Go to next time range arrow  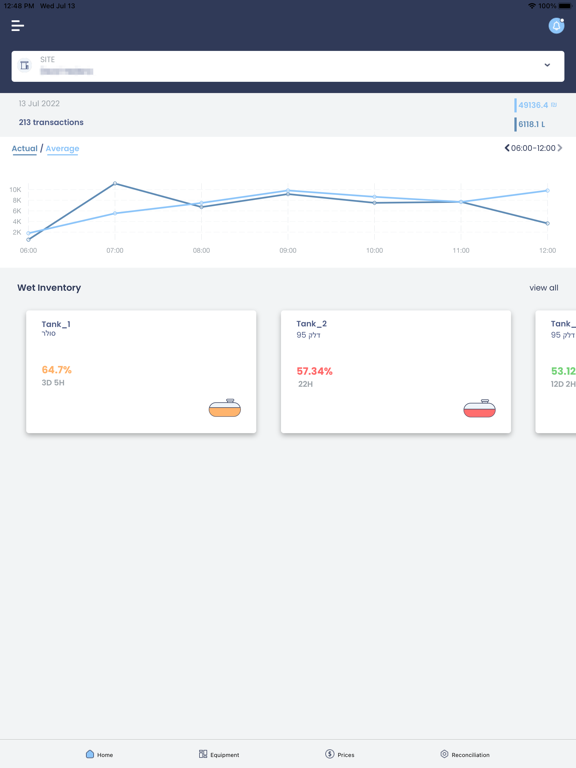pos(560,148)
